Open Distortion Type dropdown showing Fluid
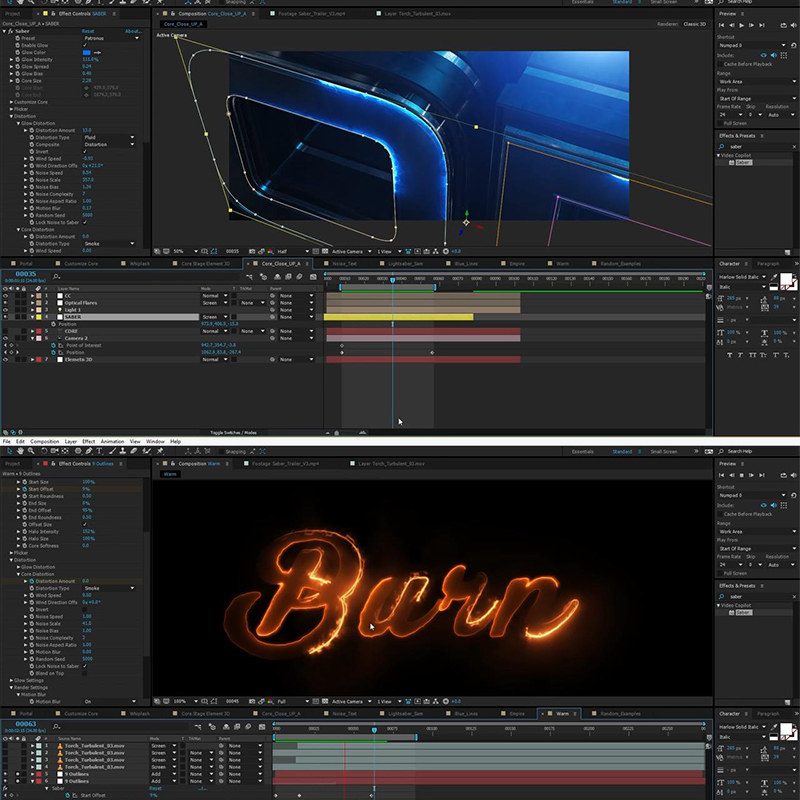 (x=109, y=137)
